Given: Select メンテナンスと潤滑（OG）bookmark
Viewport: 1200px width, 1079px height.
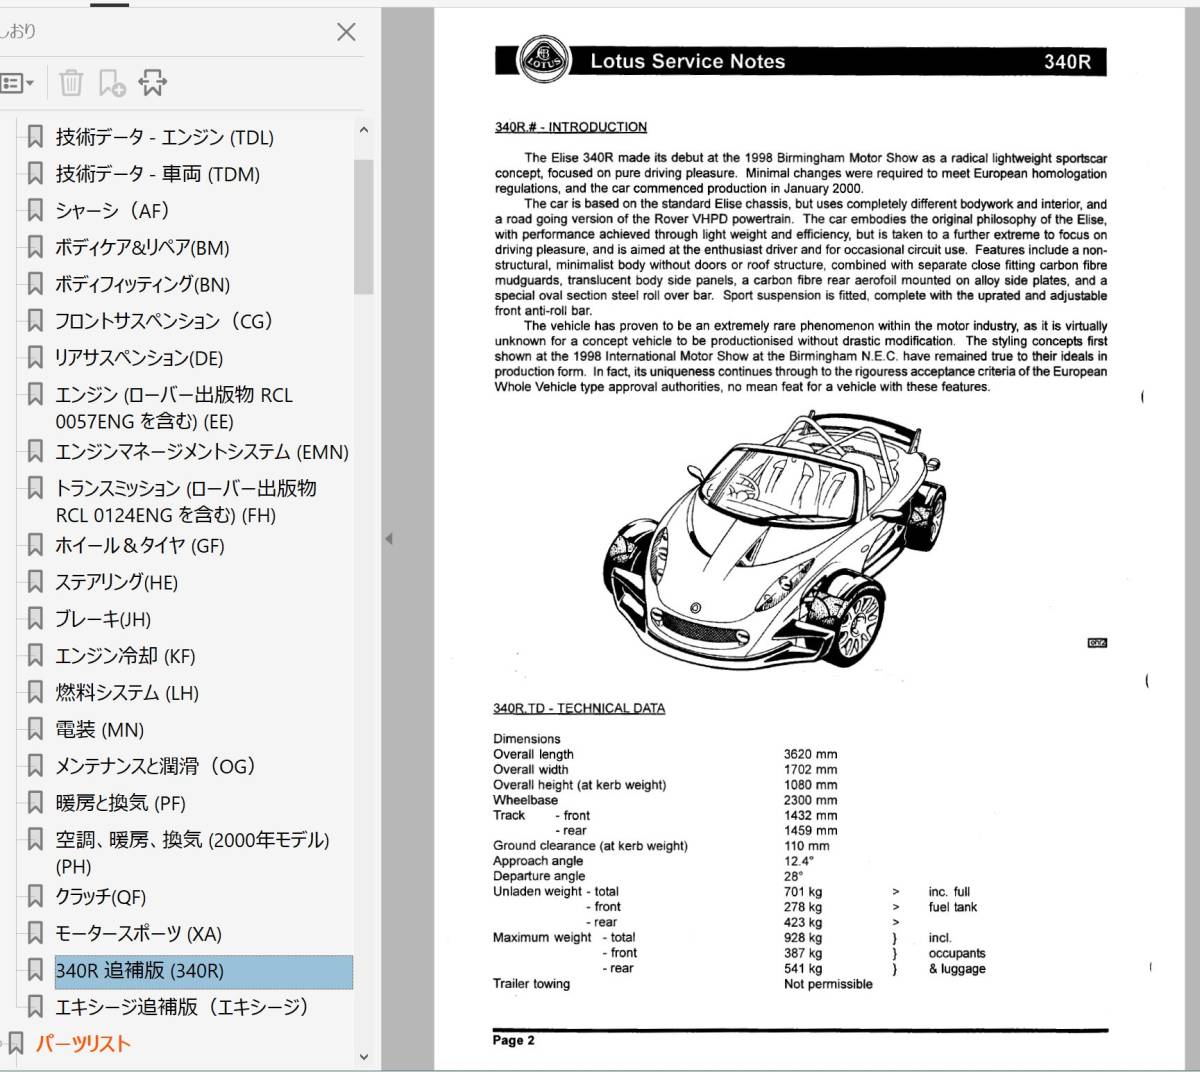Looking at the screenshot, I should pyautogui.click(x=155, y=767).
